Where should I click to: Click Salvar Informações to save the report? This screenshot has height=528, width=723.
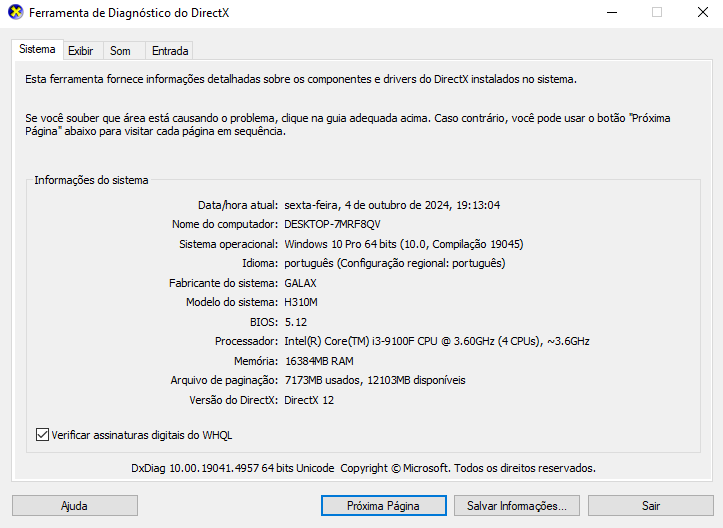(x=517, y=506)
